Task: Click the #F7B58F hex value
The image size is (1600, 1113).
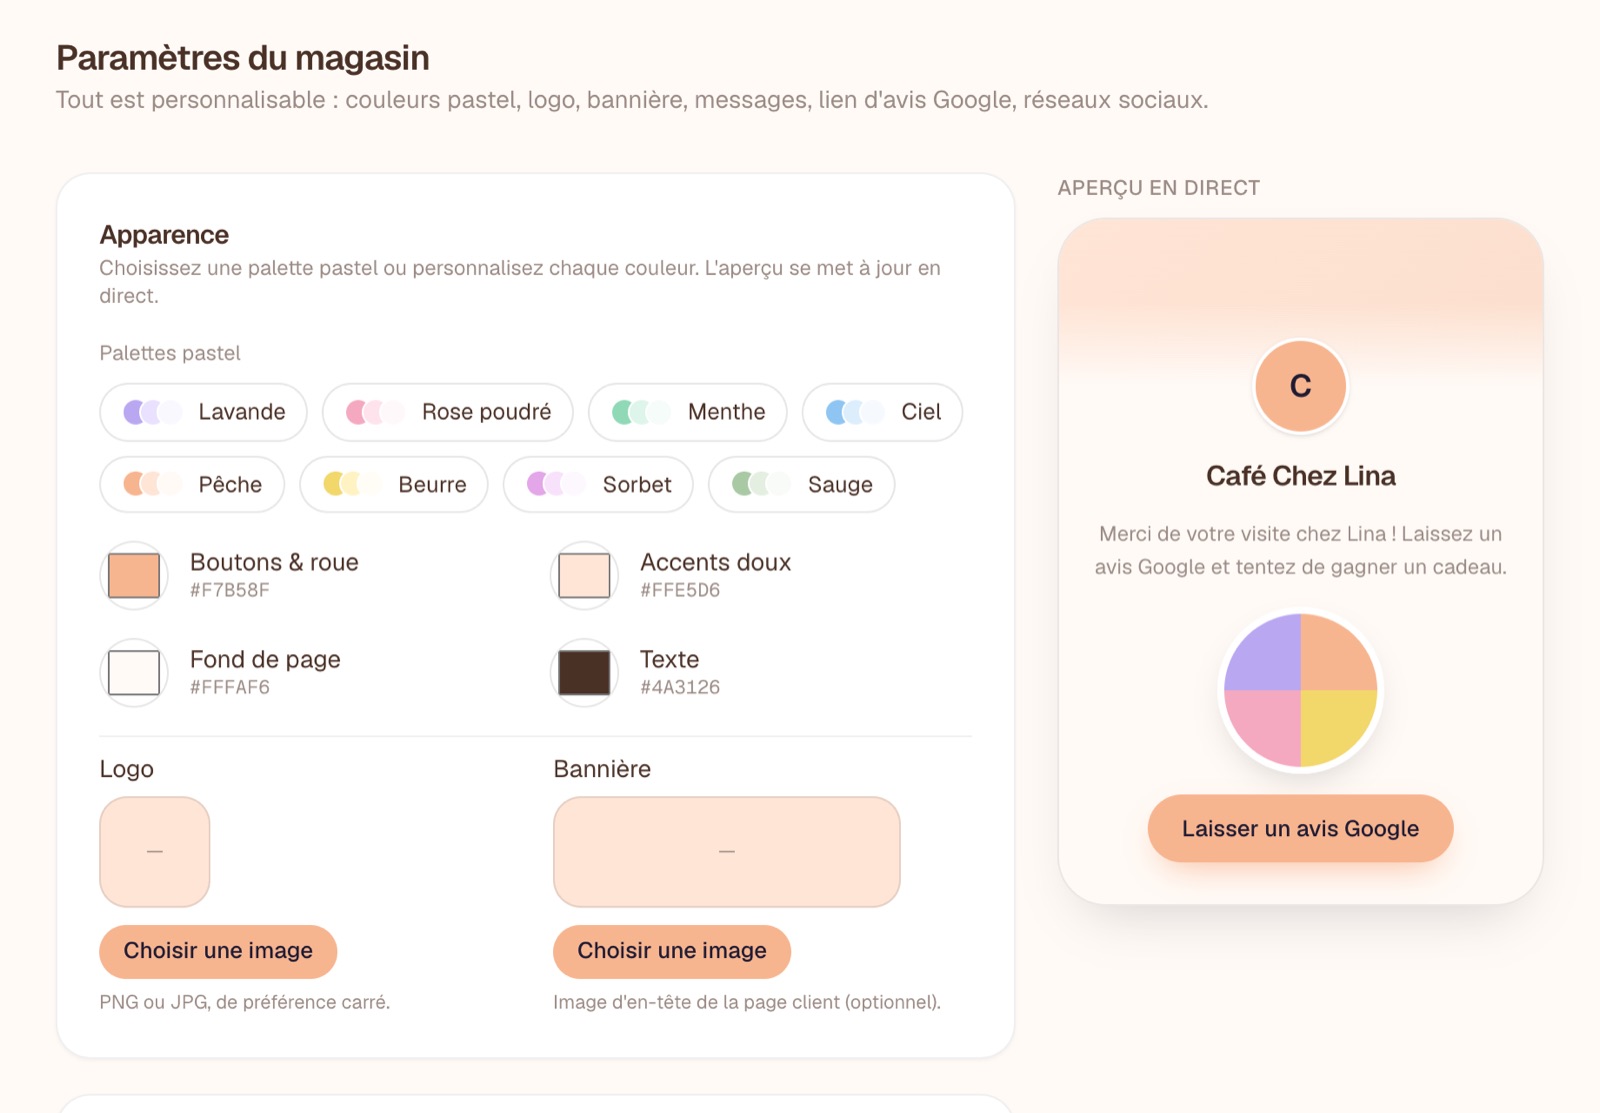Action: coord(230,590)
